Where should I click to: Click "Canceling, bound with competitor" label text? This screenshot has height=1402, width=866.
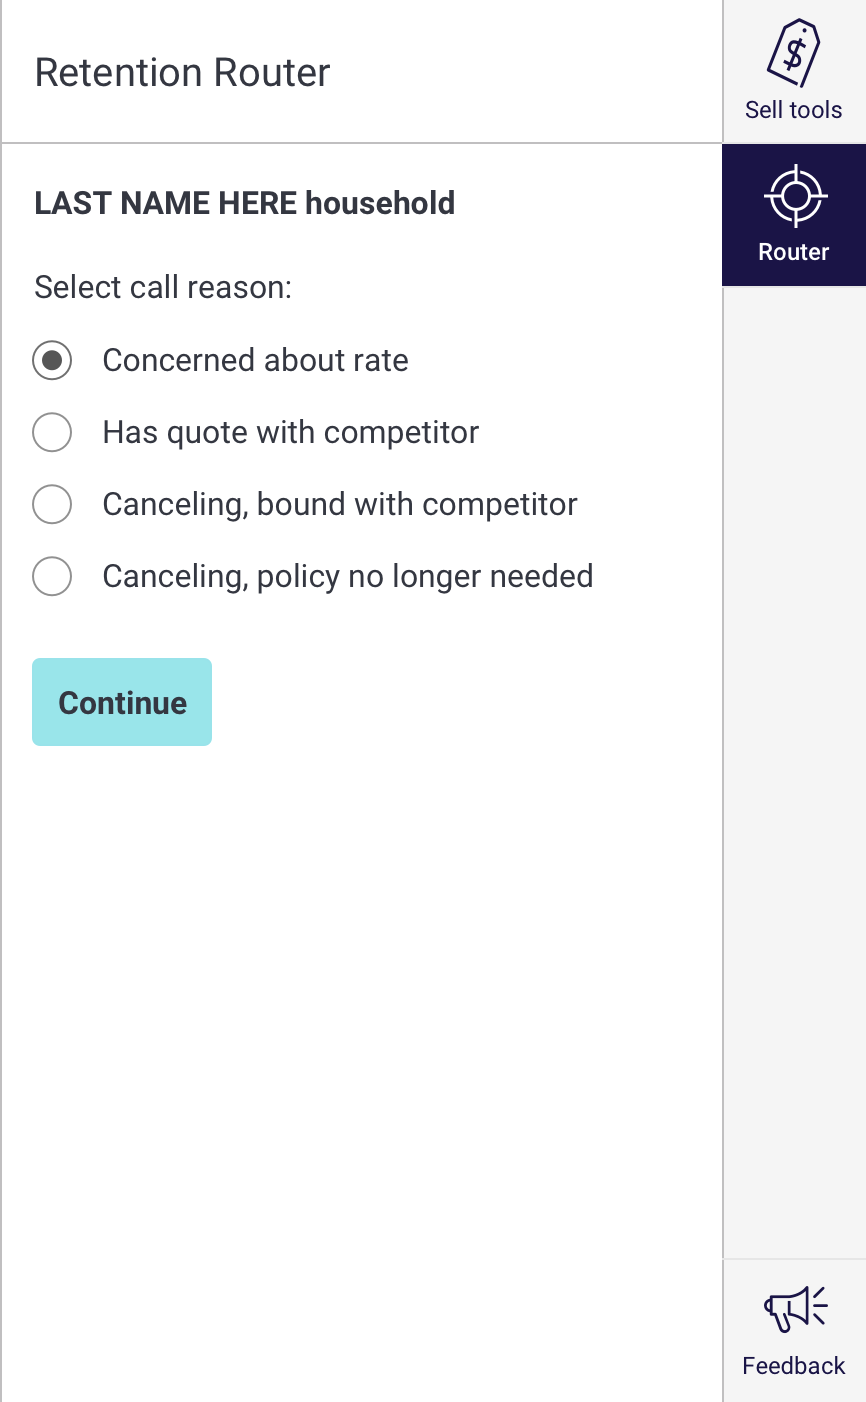(x=339, y=504)
